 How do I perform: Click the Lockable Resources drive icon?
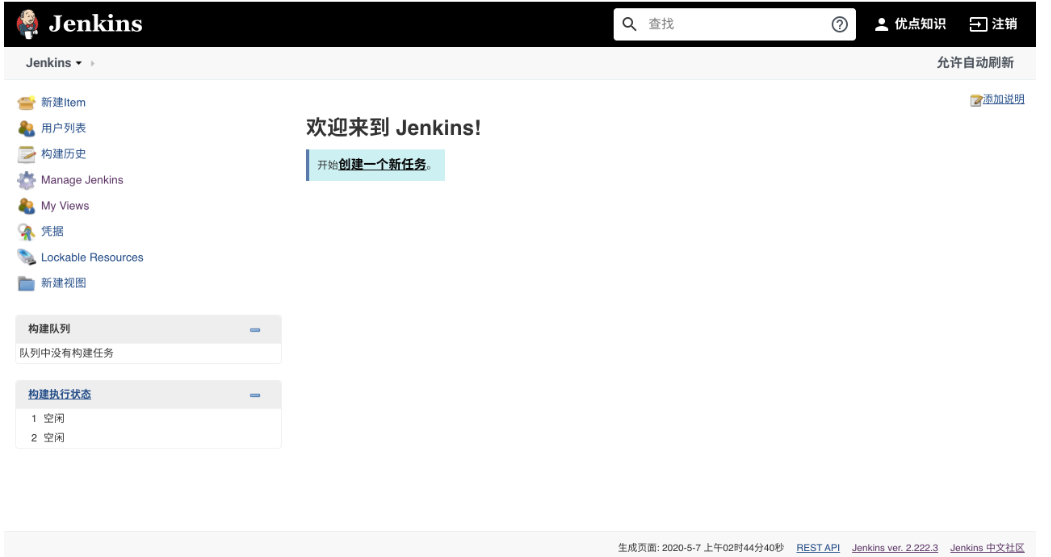point(26,257)
